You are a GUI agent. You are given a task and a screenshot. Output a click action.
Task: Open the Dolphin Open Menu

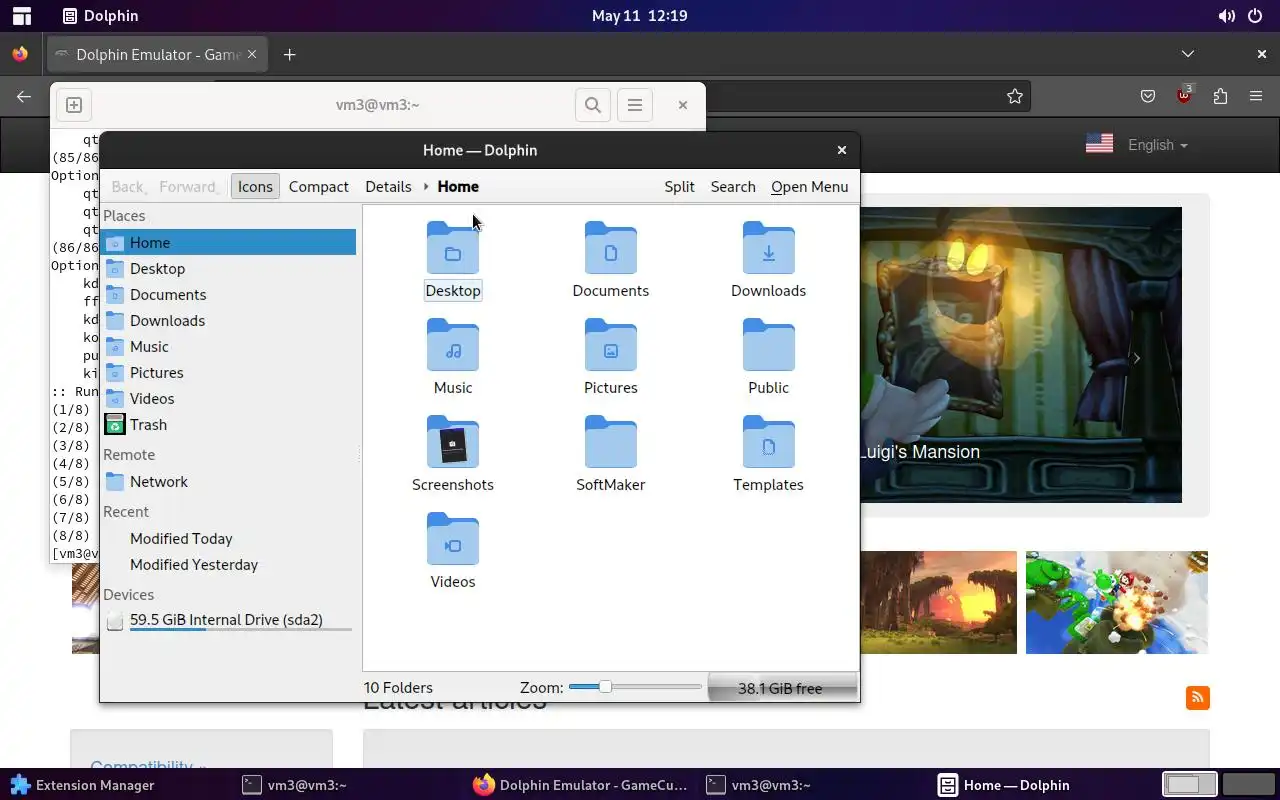pyautogui.click(x=809, y=186)
